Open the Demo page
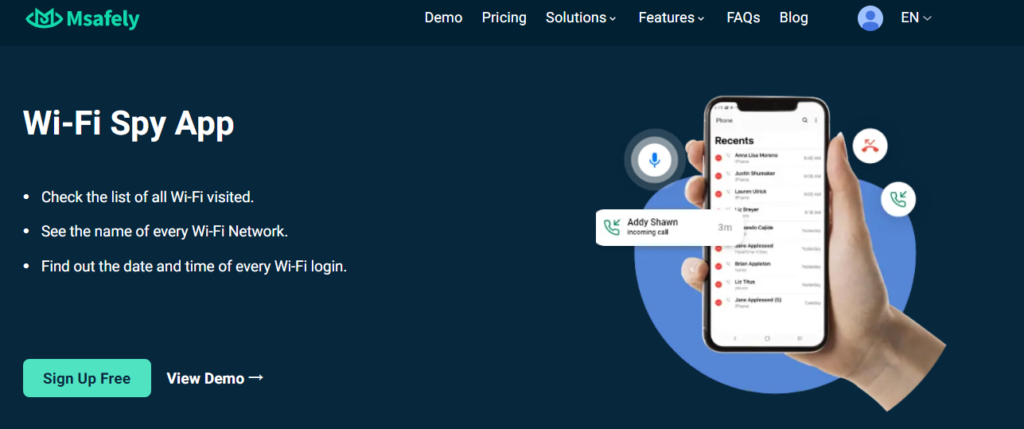1024x429 pixels. [x=443, y=18]
